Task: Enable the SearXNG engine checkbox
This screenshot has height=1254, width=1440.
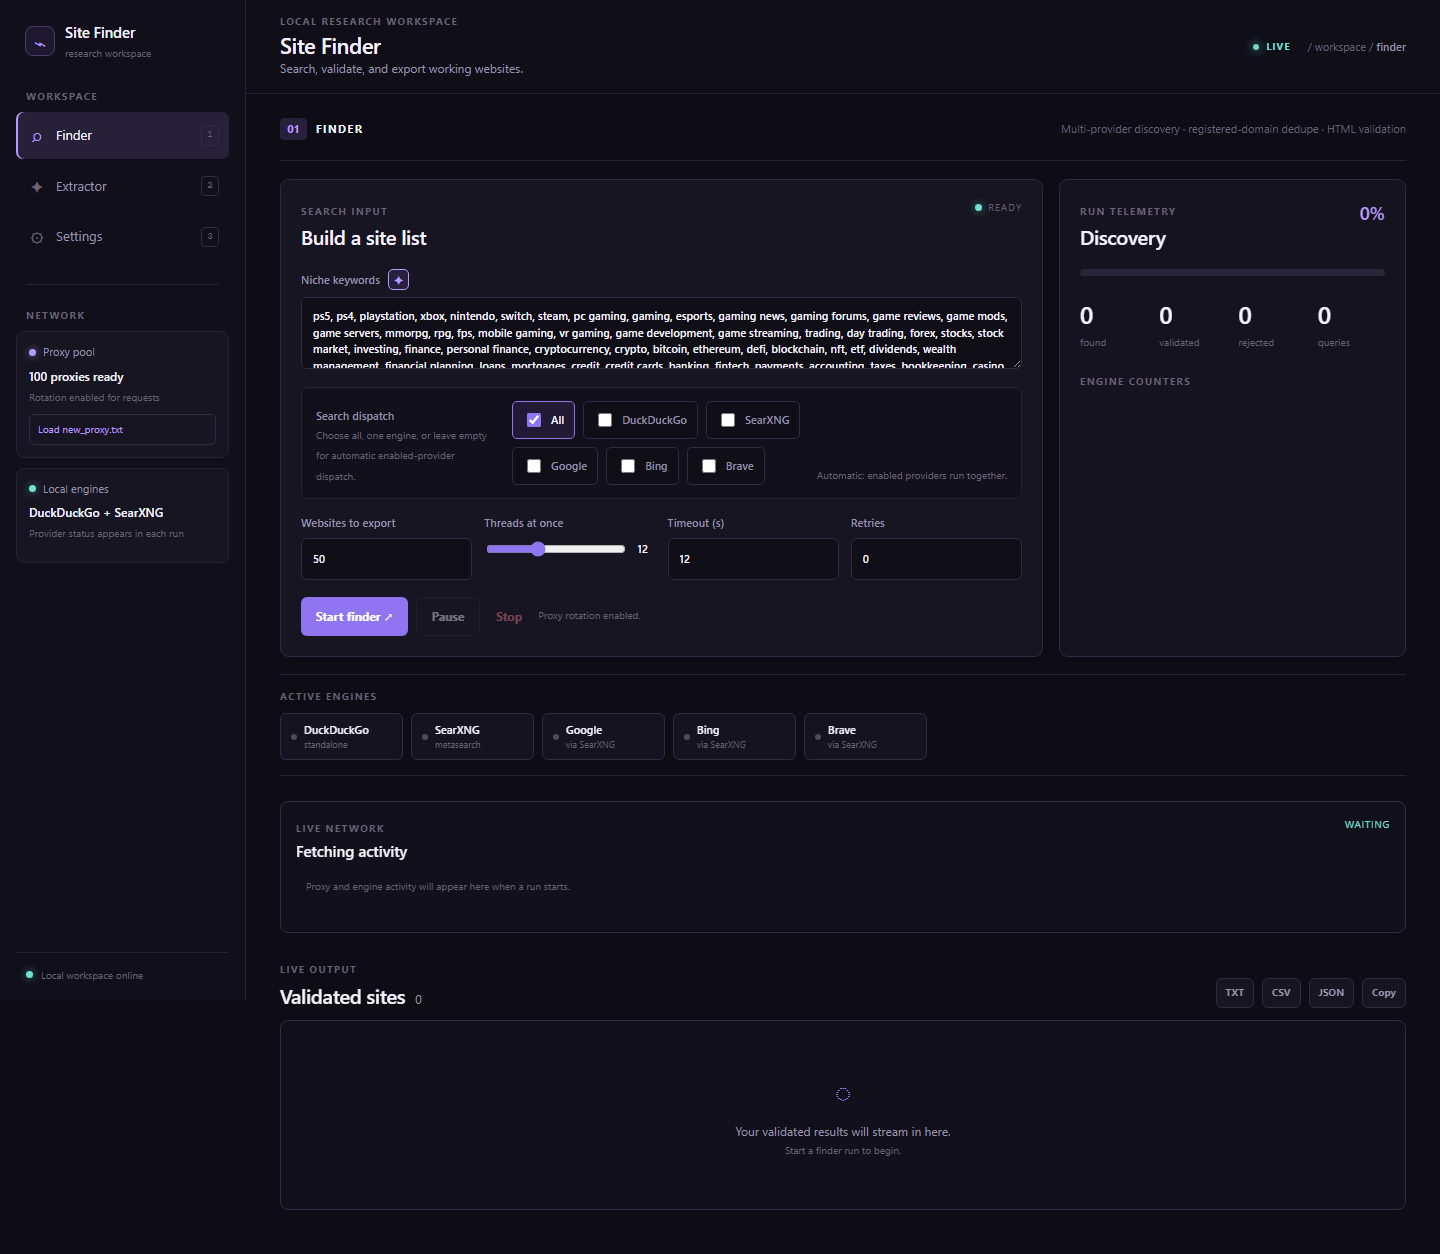Action: click(728, 420)
